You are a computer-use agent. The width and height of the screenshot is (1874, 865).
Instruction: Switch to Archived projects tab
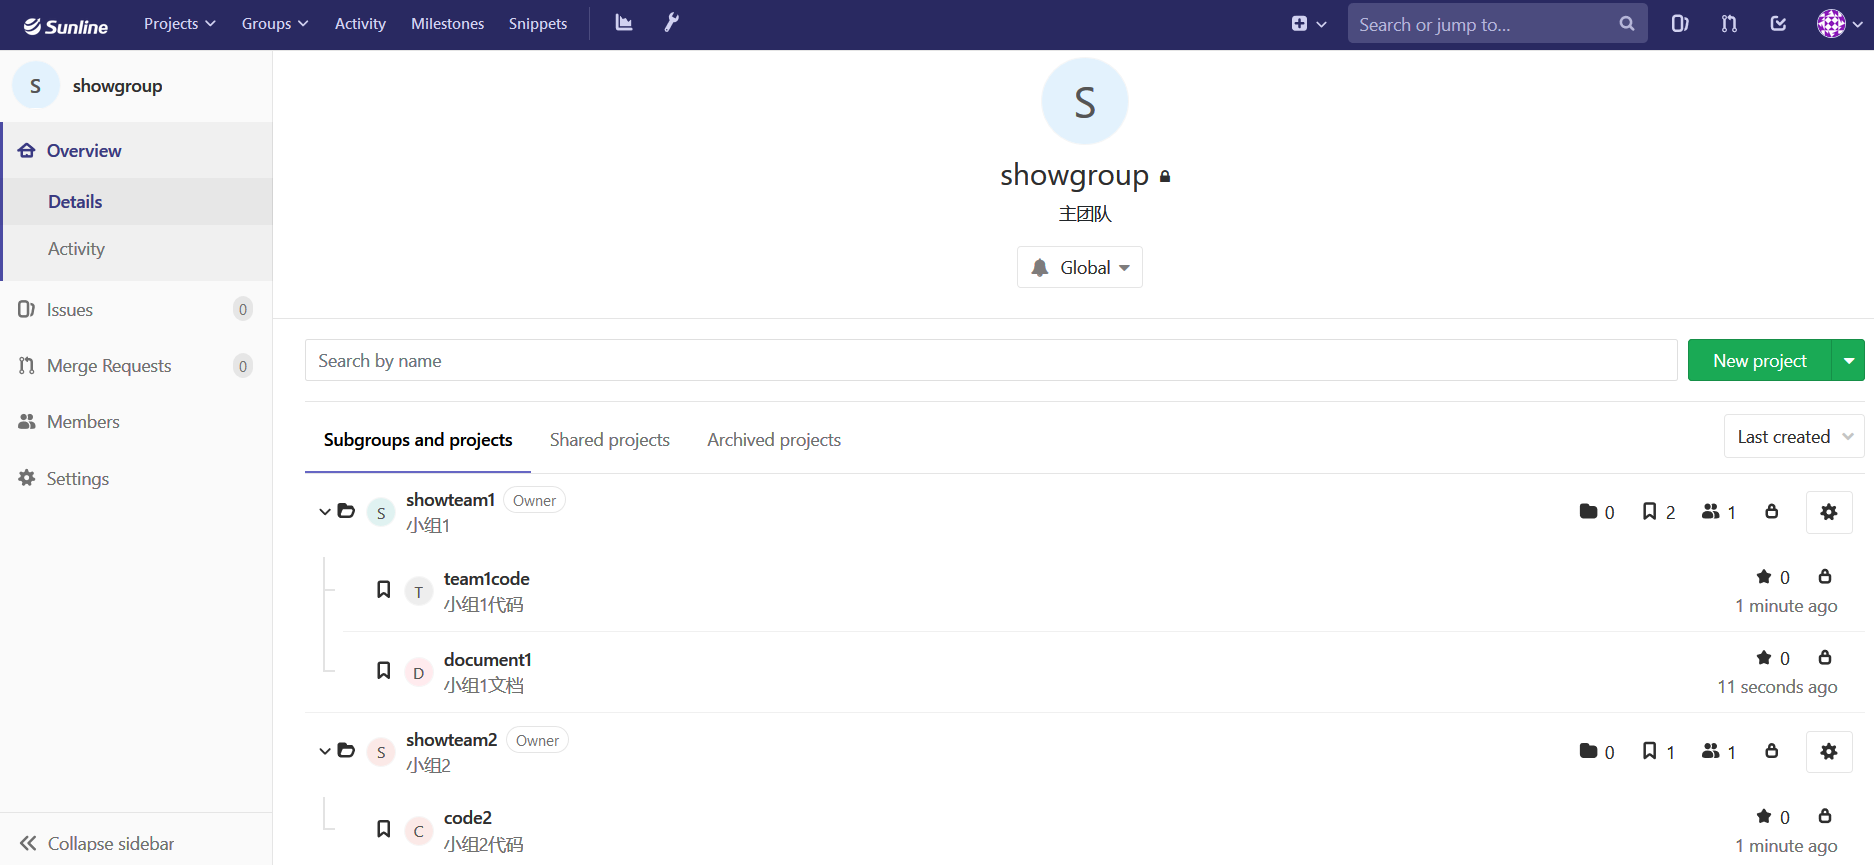tap(774, 440)
